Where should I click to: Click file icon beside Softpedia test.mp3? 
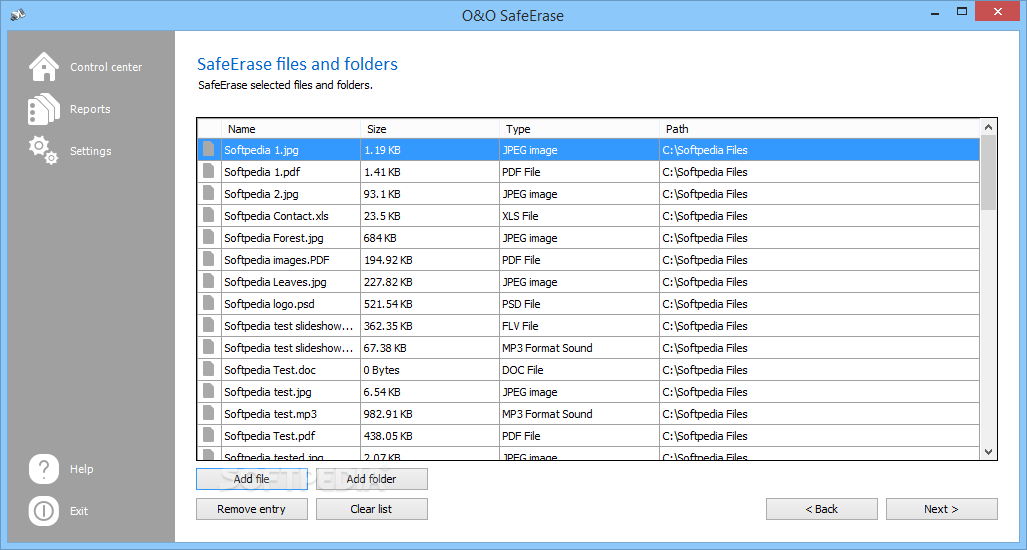[208, 413]
